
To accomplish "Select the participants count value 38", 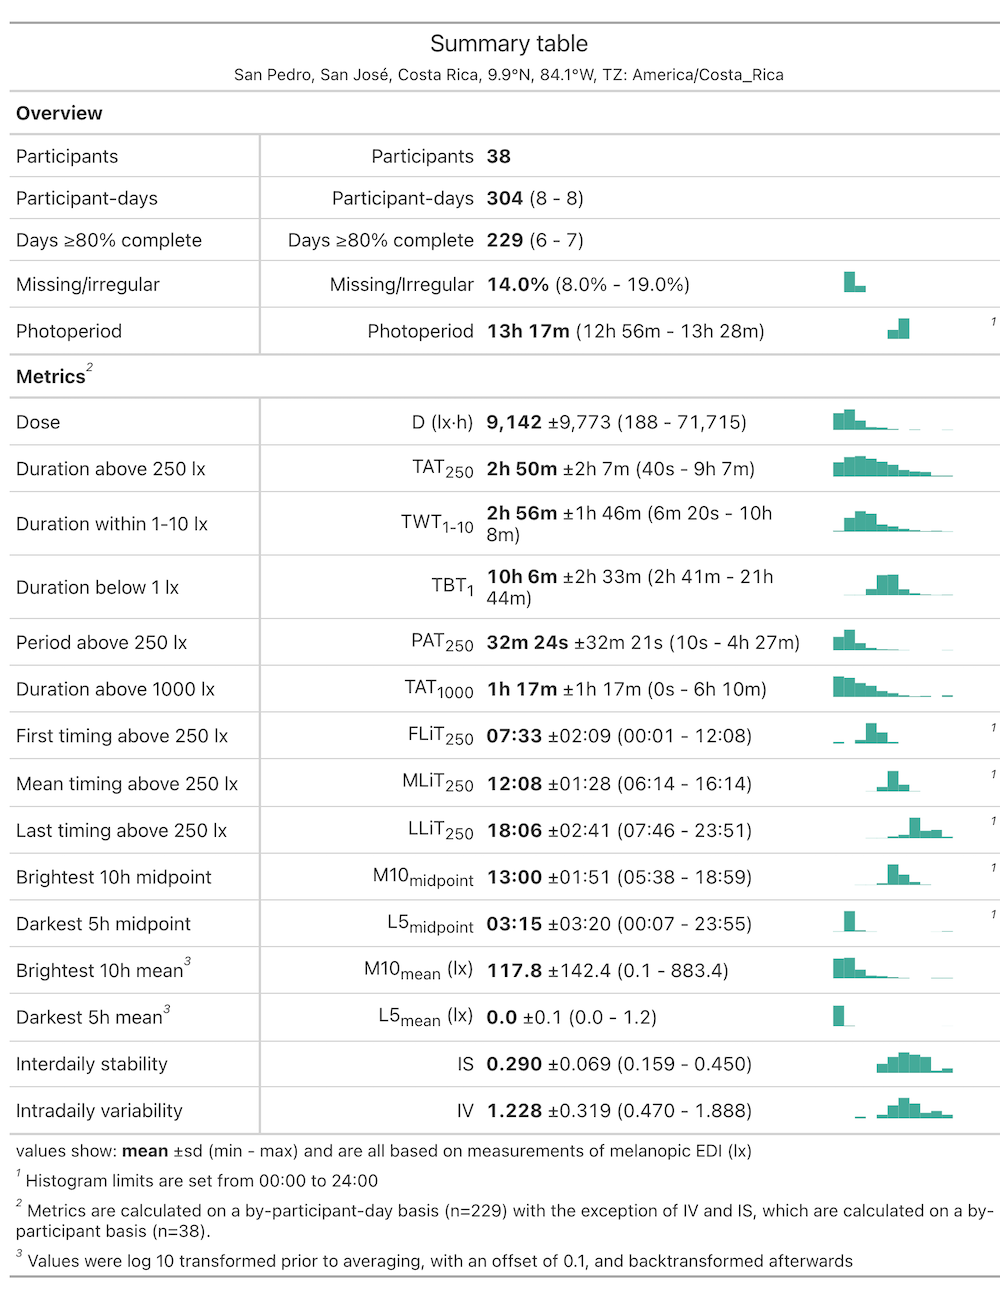I will click(x=498, y=156).
